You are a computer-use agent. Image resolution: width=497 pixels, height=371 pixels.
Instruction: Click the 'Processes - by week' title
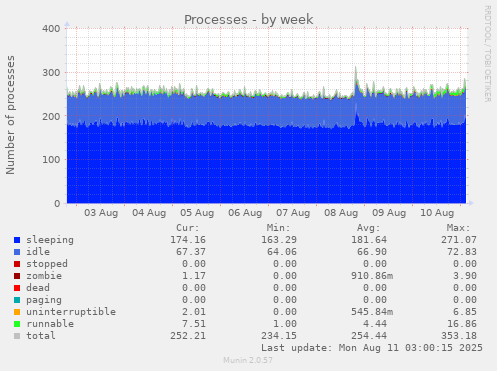(x=249, y=19)
